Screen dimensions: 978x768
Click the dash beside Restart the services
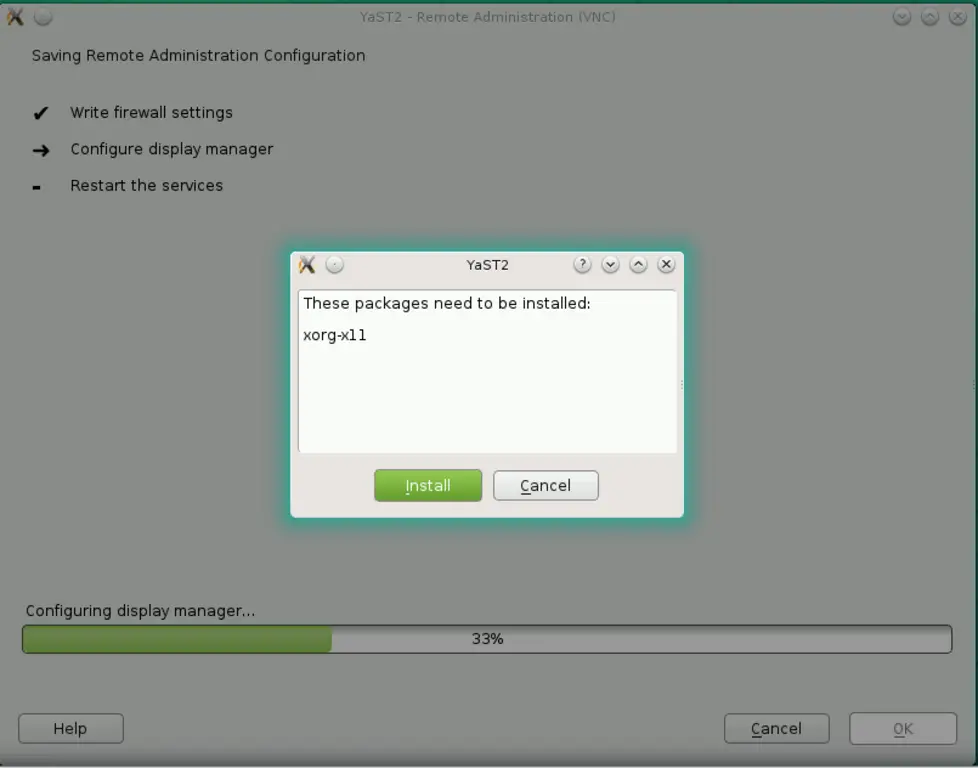pyautogui.click(x=36, y=187)
